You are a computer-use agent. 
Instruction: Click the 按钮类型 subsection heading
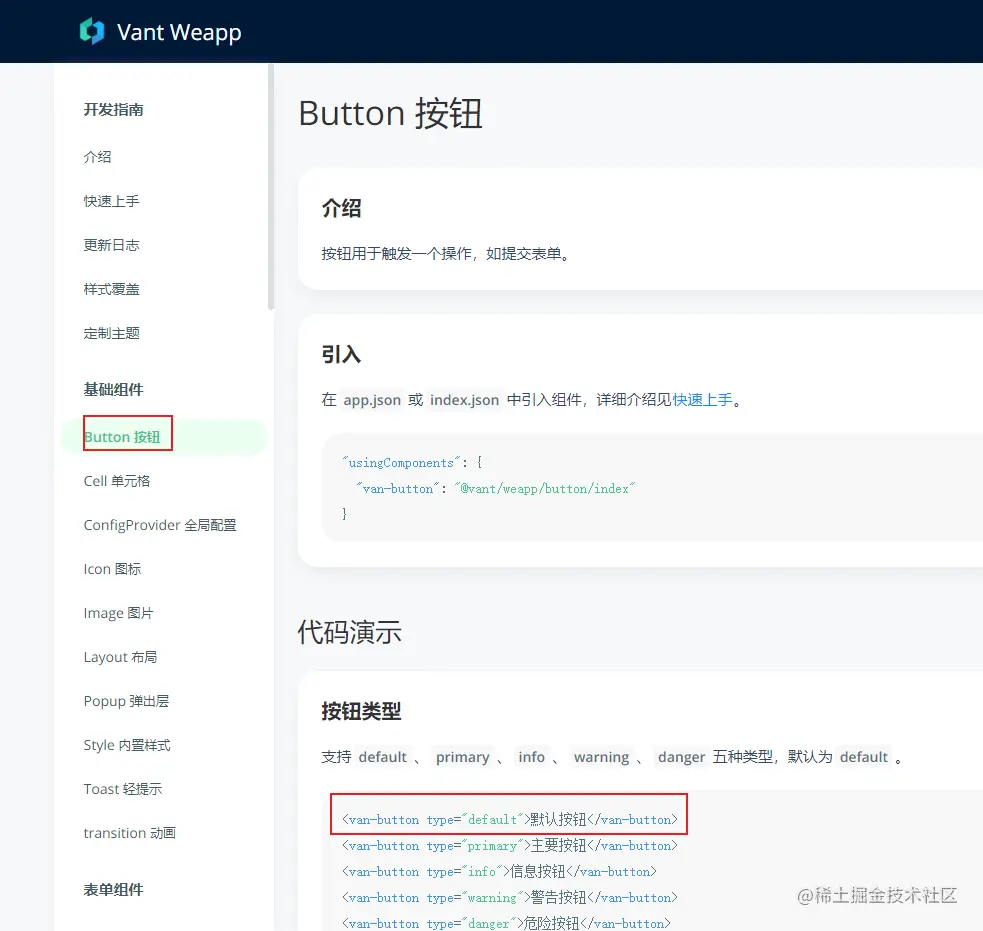coord(361,711)
